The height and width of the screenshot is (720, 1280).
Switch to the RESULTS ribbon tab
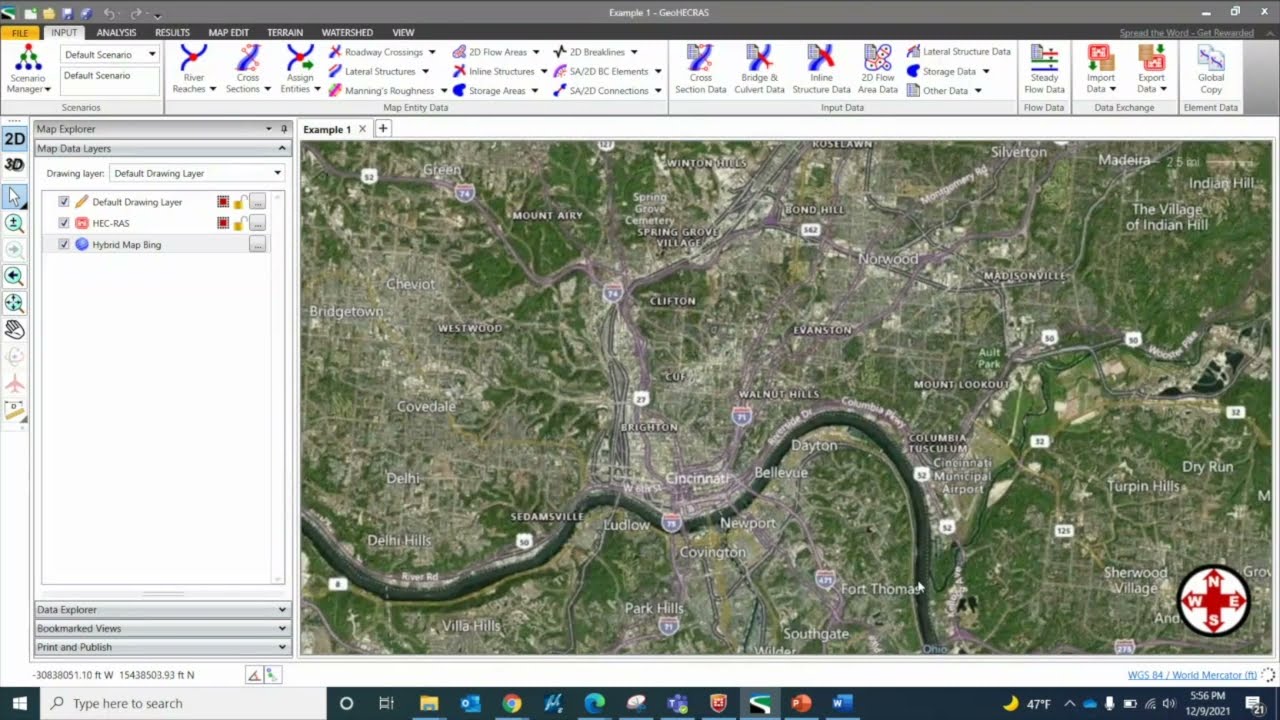click(172, 33)
